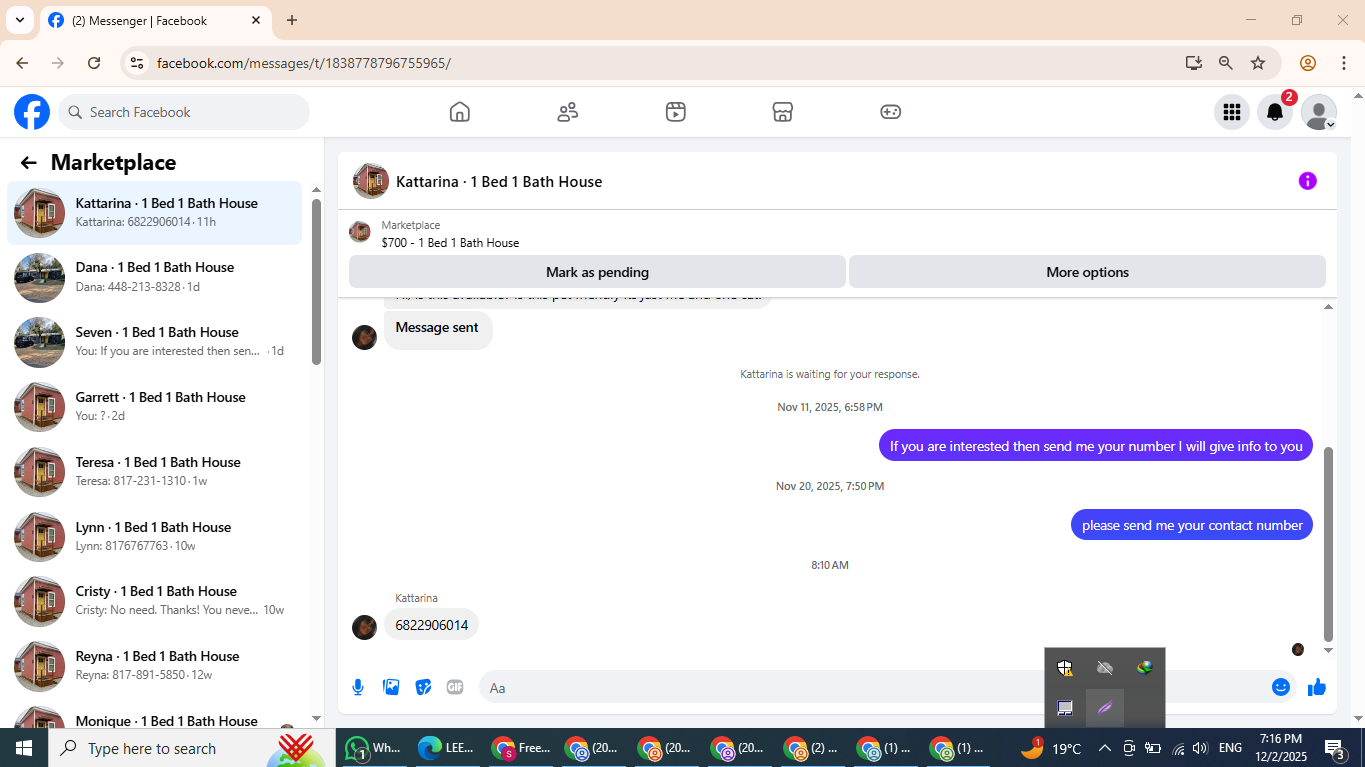View site information icon in address bar

coord(138,63)
